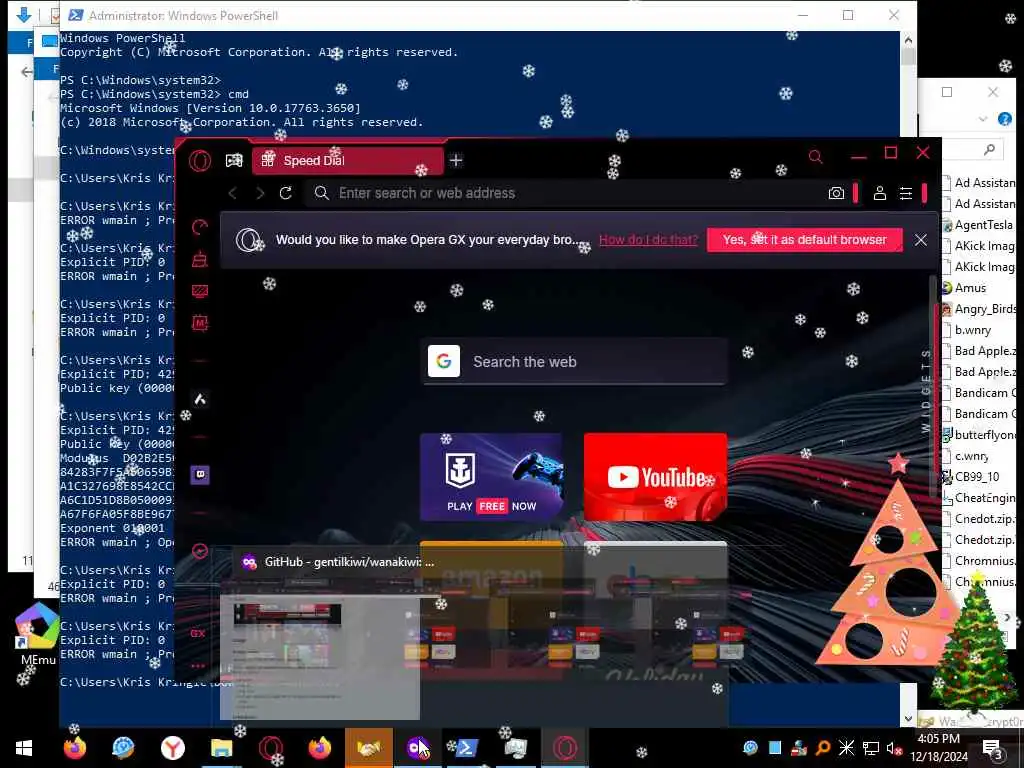
Task: Click the muted volume tray icon
Action: [893, 748]
